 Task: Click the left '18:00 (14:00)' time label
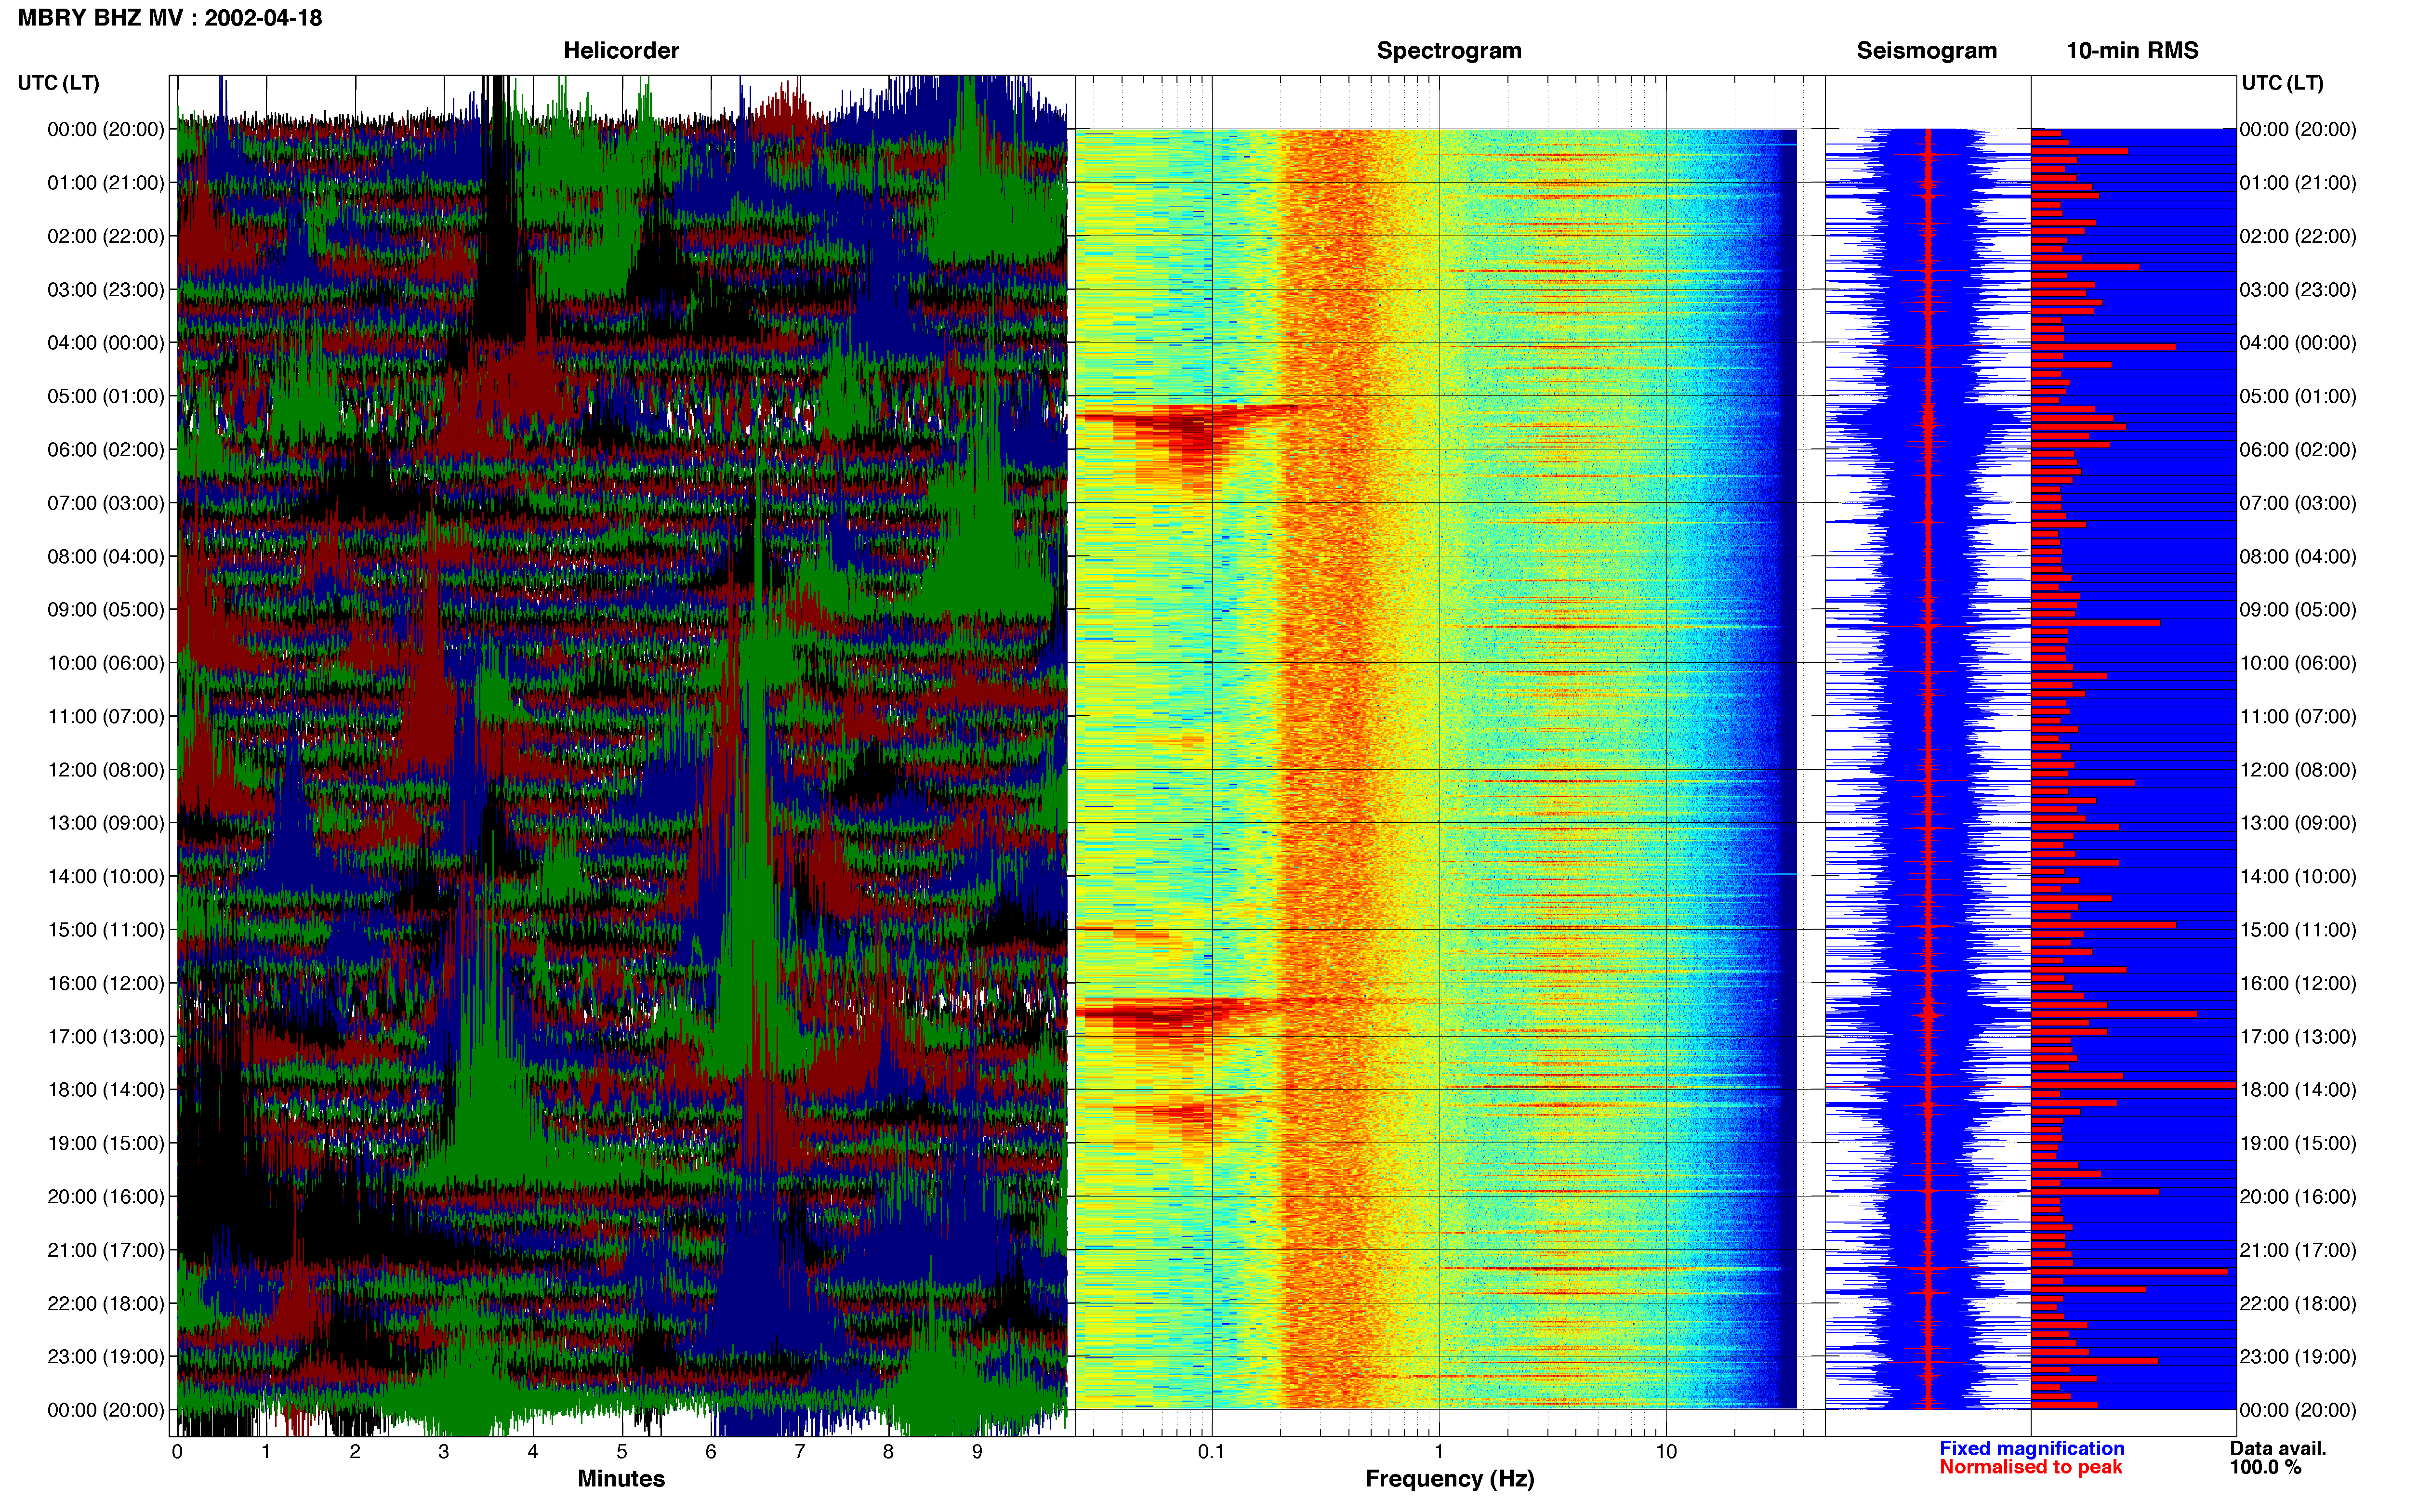pyautogui.click(x=106, y=1090)
